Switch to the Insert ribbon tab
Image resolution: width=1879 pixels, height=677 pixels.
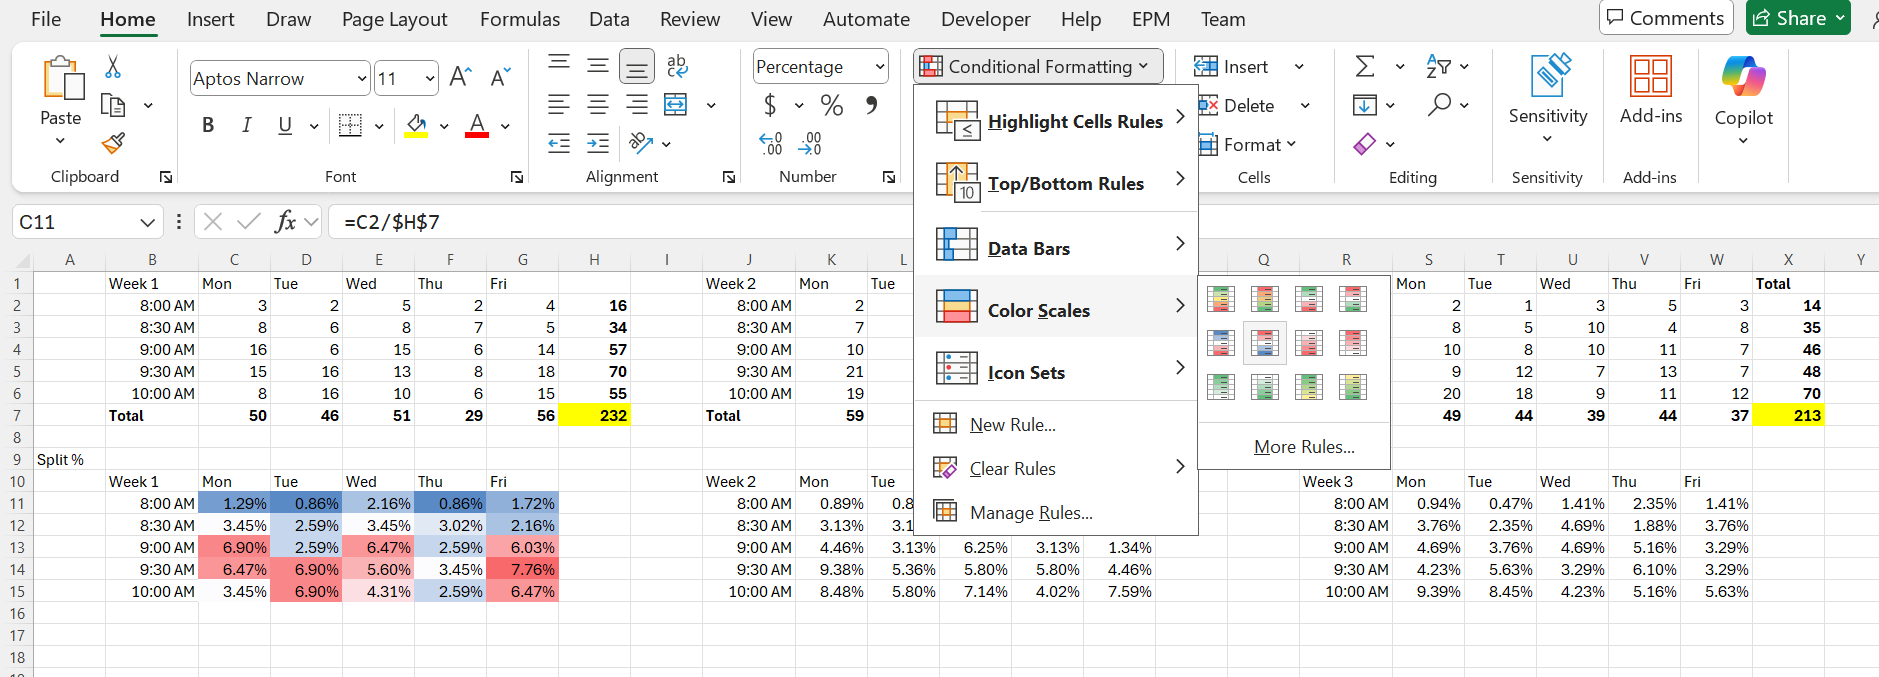tap(210, 19)
